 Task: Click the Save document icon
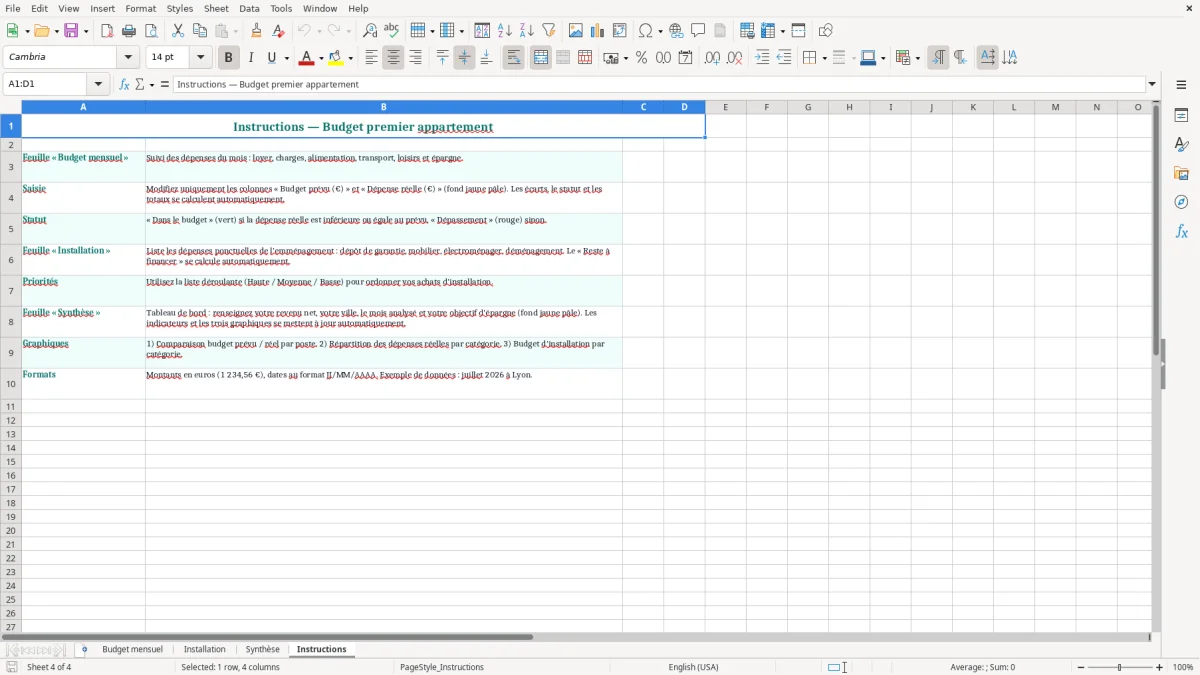point(71,31)
